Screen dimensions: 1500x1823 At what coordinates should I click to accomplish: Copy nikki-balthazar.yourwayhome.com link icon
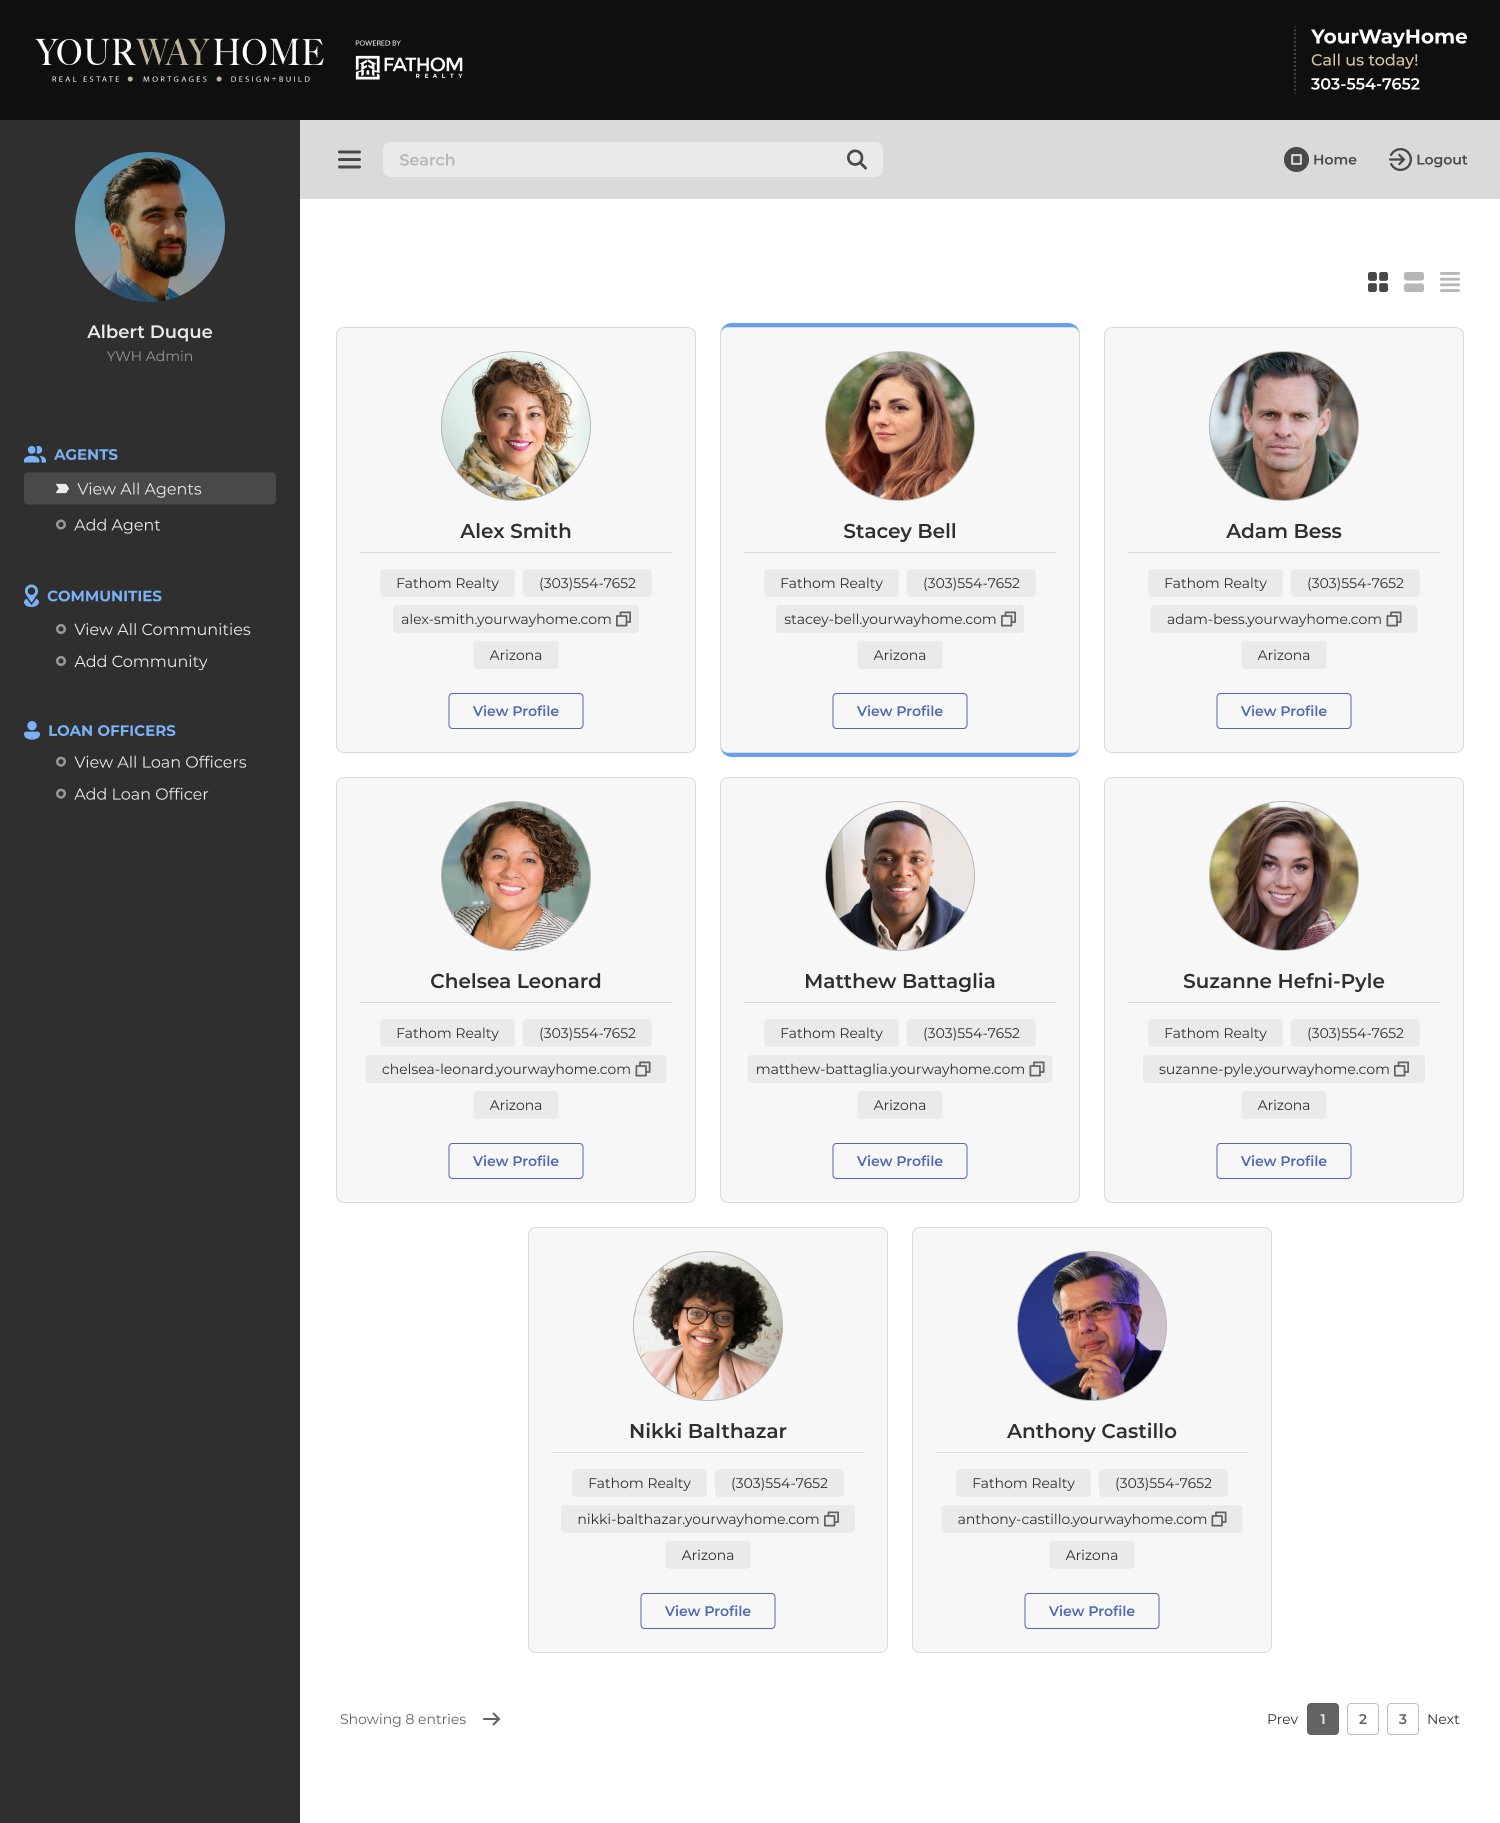[x=831, y=1519]
